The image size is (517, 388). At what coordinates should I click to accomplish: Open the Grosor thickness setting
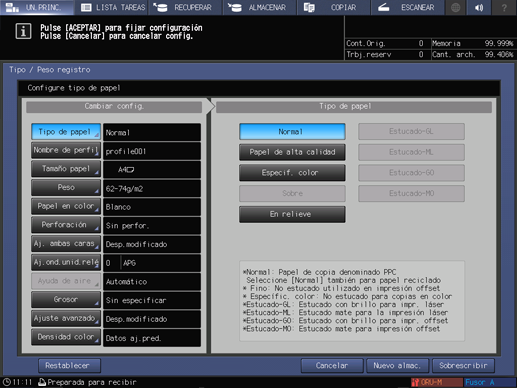coord(66,300)
